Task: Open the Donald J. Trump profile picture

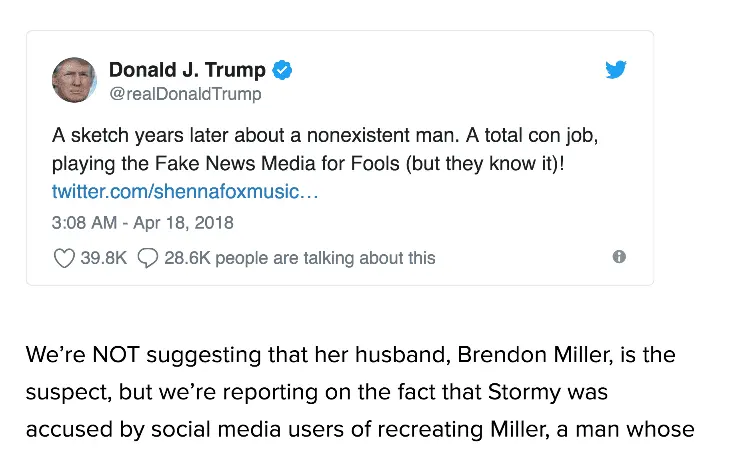Action: 74,81
